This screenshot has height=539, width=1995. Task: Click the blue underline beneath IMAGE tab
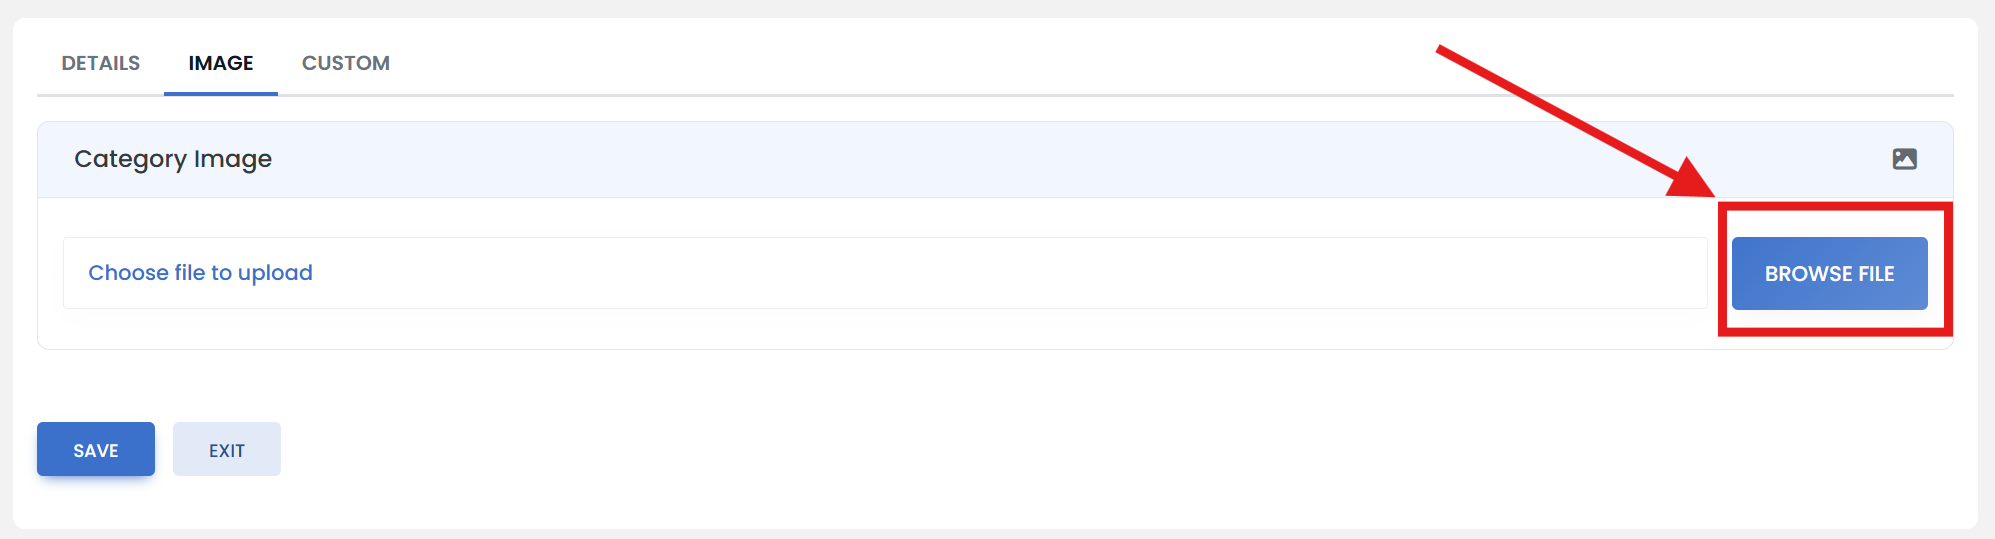click(x=221, y=94)
